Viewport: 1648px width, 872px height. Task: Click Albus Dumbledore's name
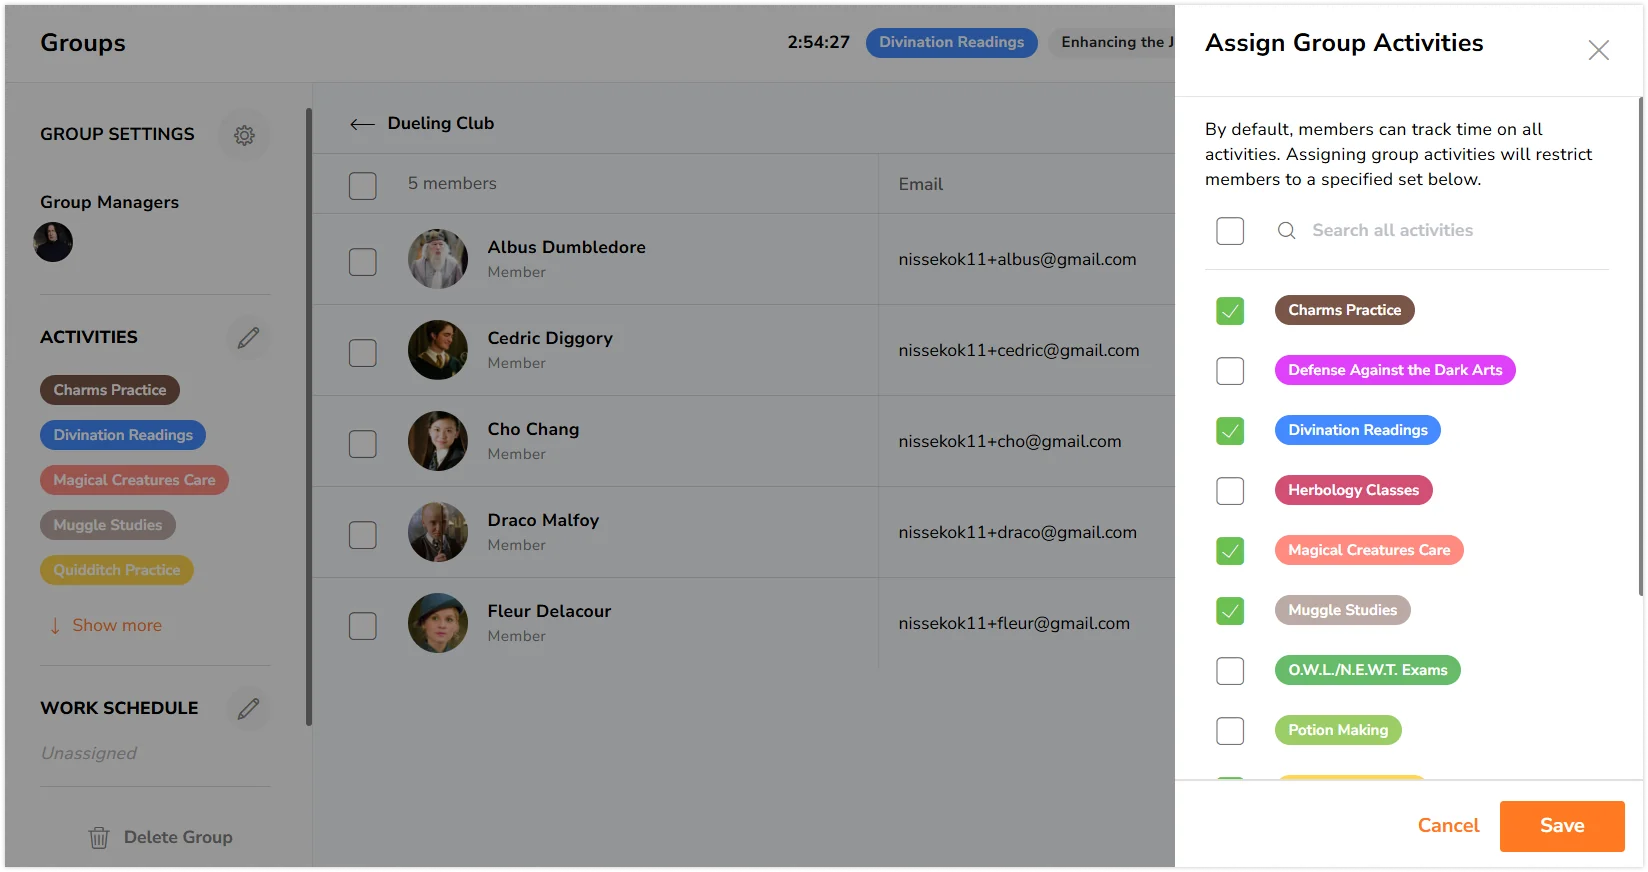pyautogui.click(x=566, y=248)
